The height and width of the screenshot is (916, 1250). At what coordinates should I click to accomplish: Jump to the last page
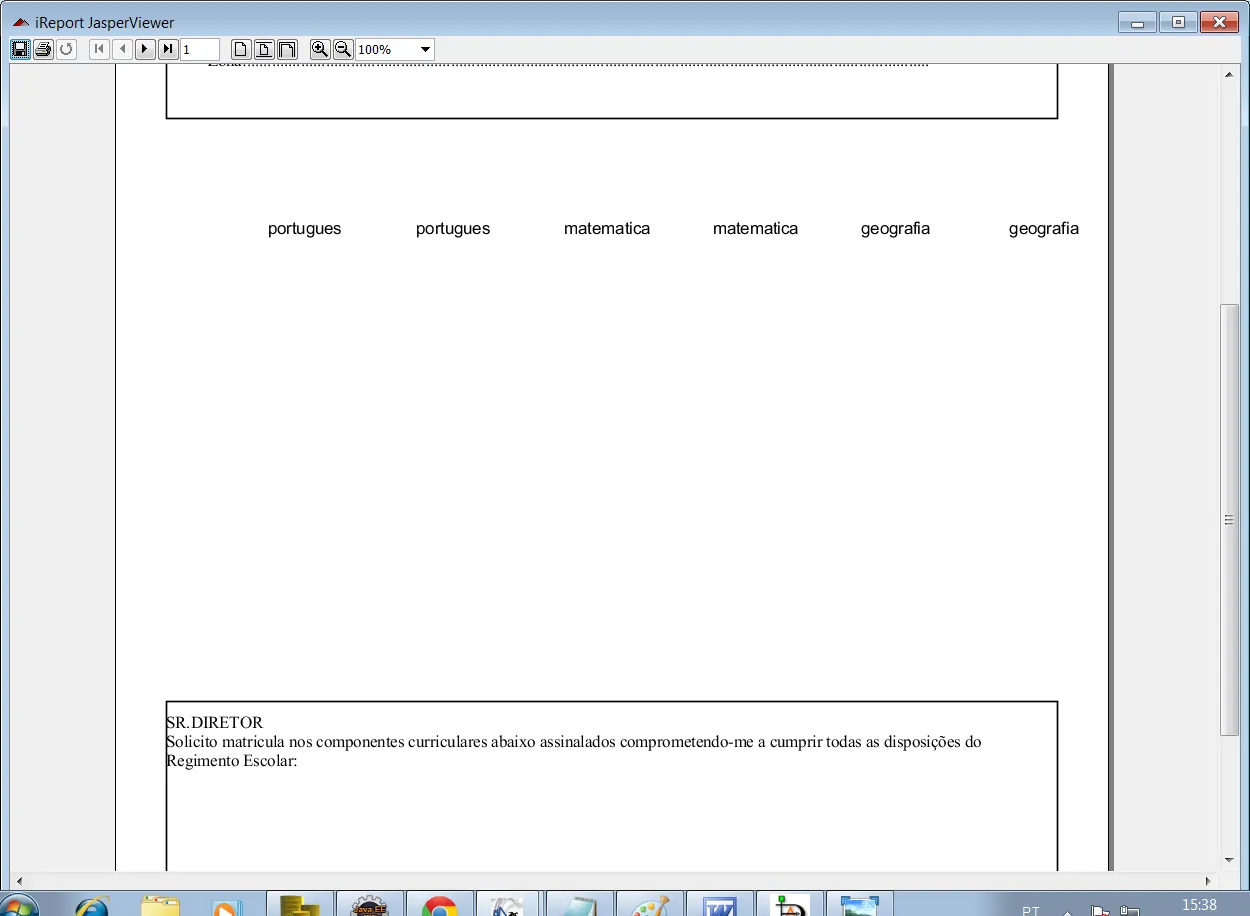click(168, 49)
